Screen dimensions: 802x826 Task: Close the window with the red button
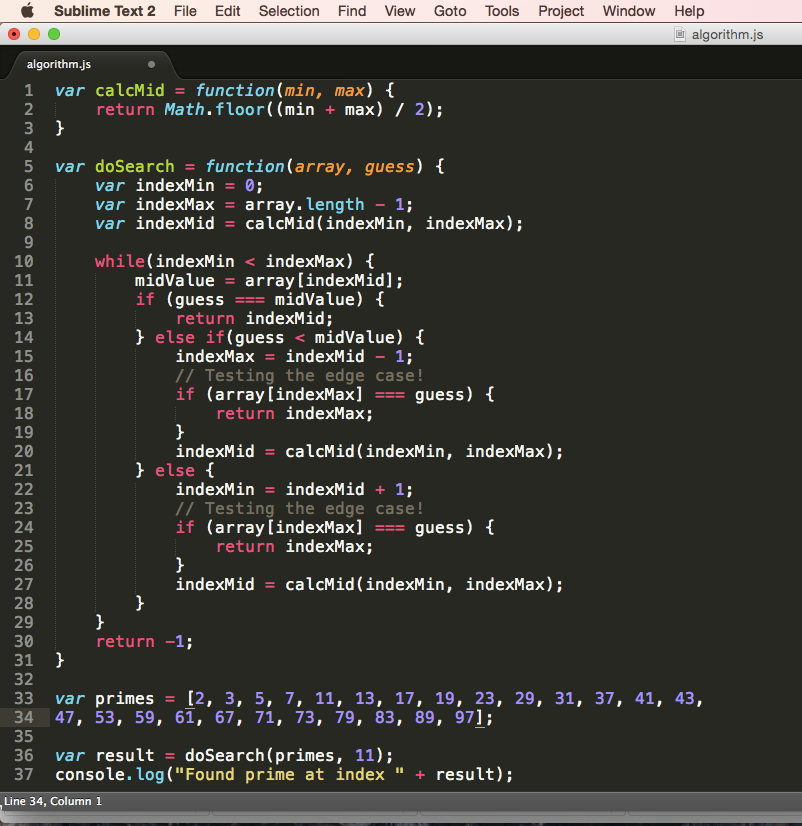click(x=14, y=34)
